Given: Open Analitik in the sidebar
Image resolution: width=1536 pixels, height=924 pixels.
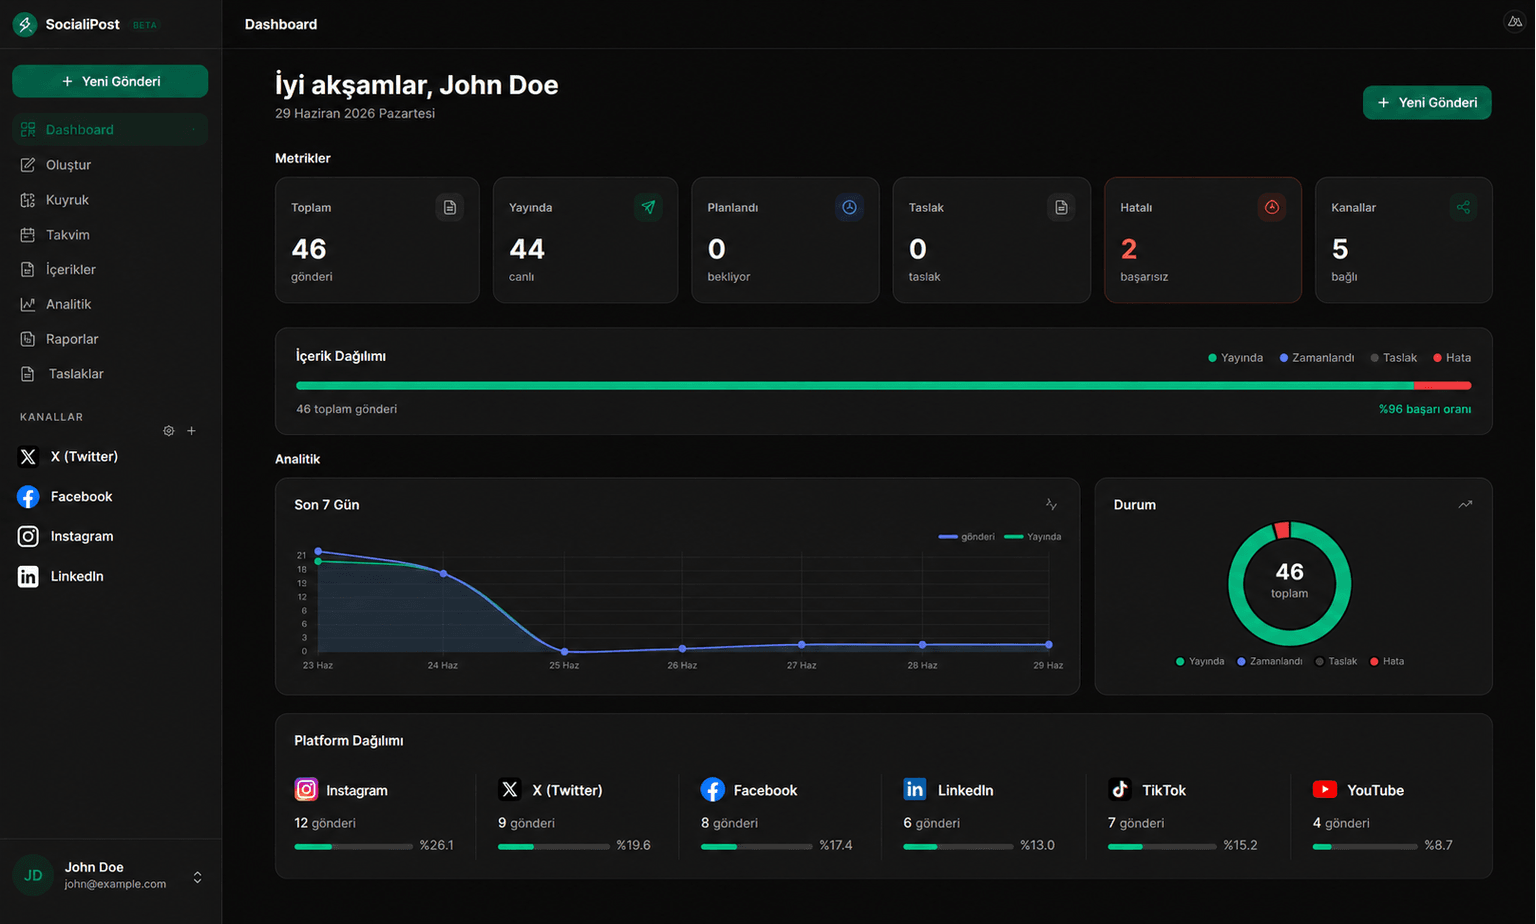Looking at the screenshot, I should coord(110,304).
